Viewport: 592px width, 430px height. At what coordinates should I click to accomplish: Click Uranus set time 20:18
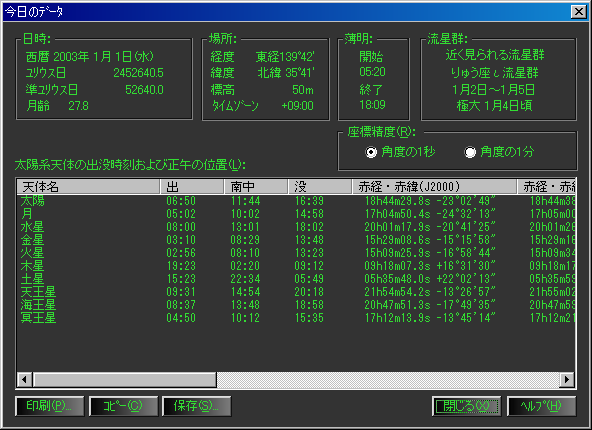tap(309, 292)
